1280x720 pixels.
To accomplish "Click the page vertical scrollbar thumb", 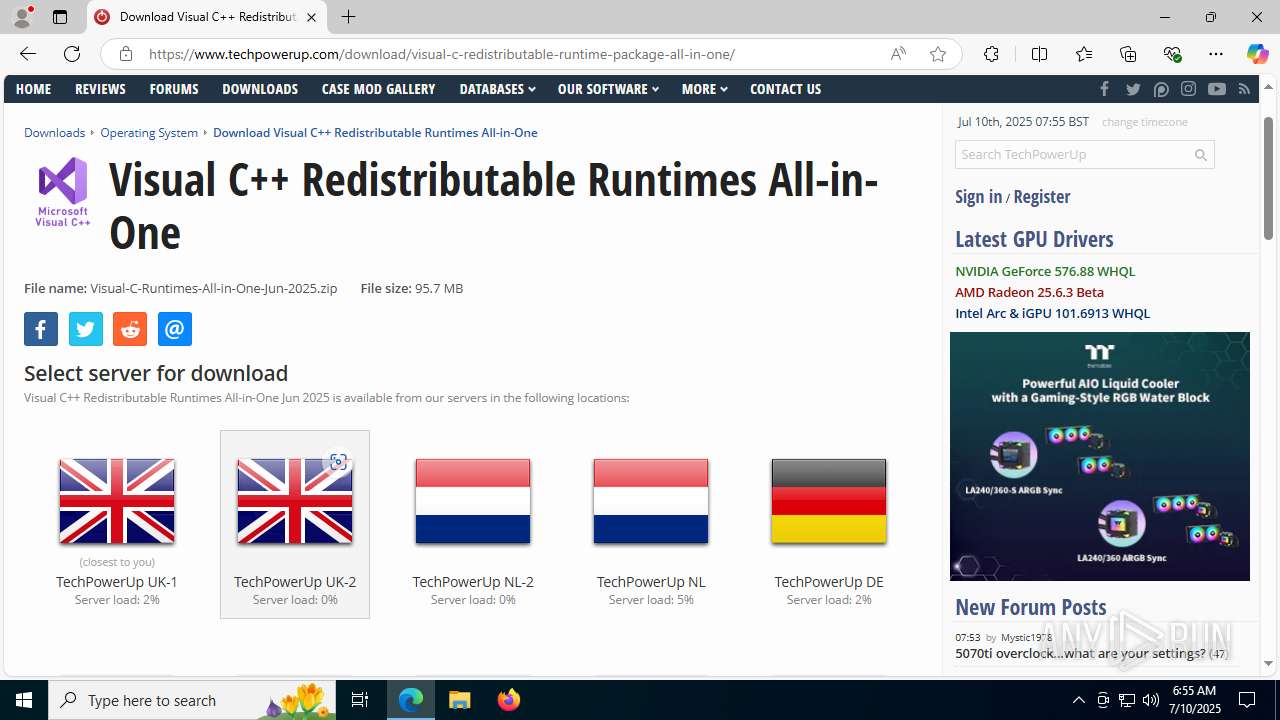I will [x=1268, y=178].
